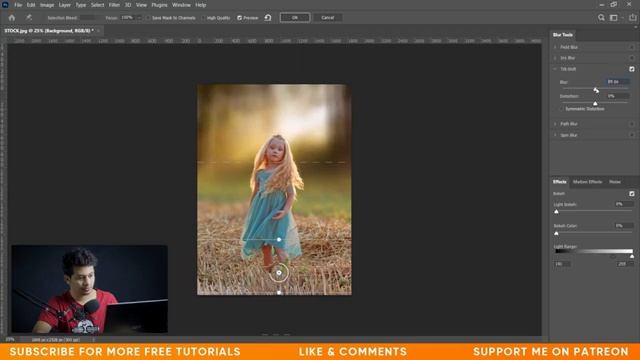Select the Blur Tools panel tab

(562, 35)
